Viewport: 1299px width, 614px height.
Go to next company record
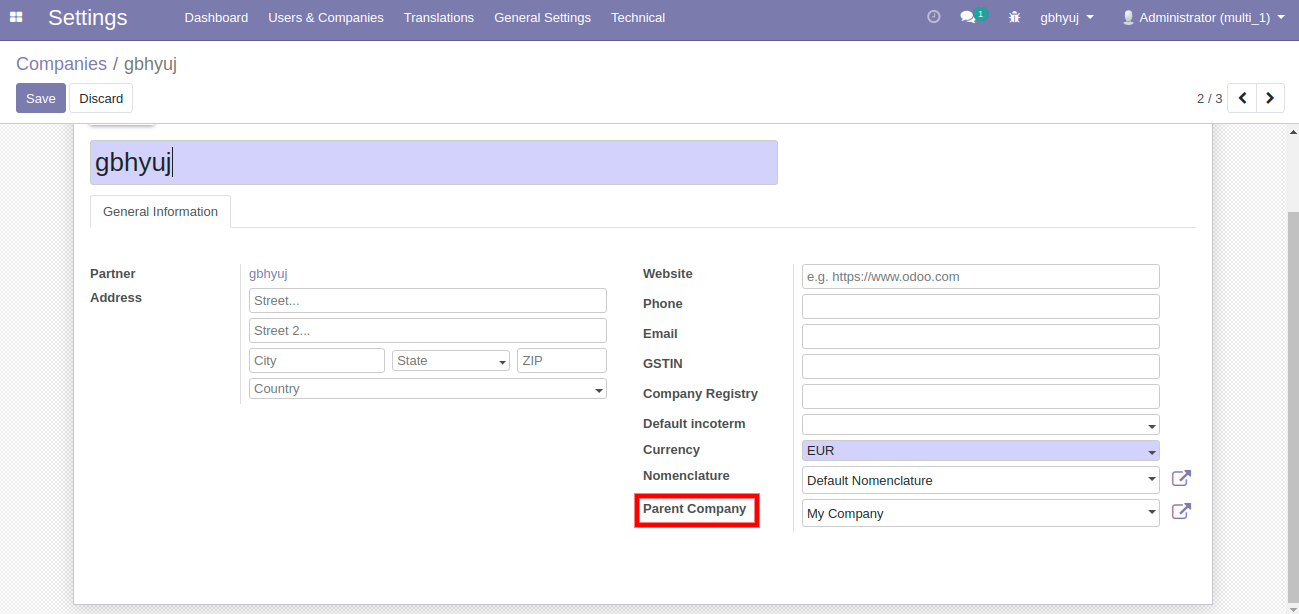[1270, 98]
